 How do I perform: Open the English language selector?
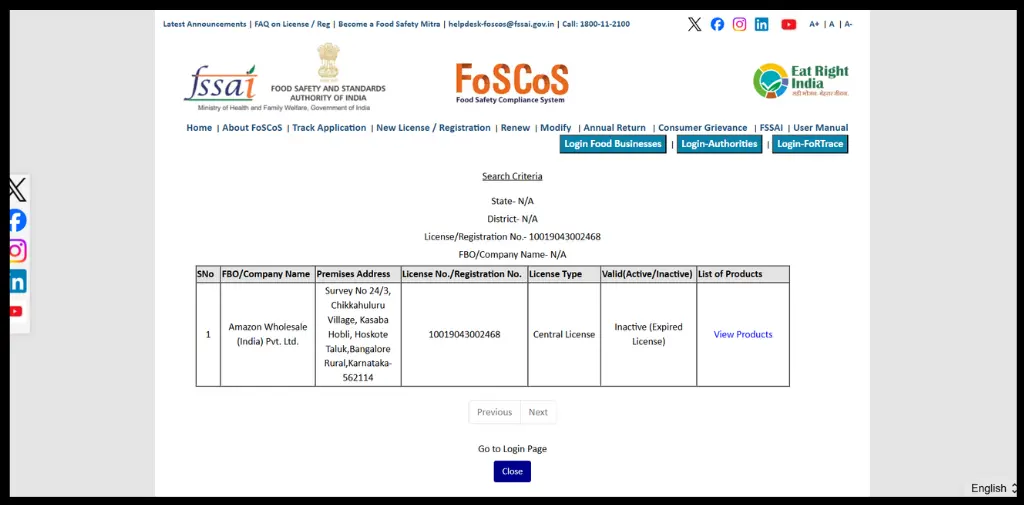pos(993,488)
